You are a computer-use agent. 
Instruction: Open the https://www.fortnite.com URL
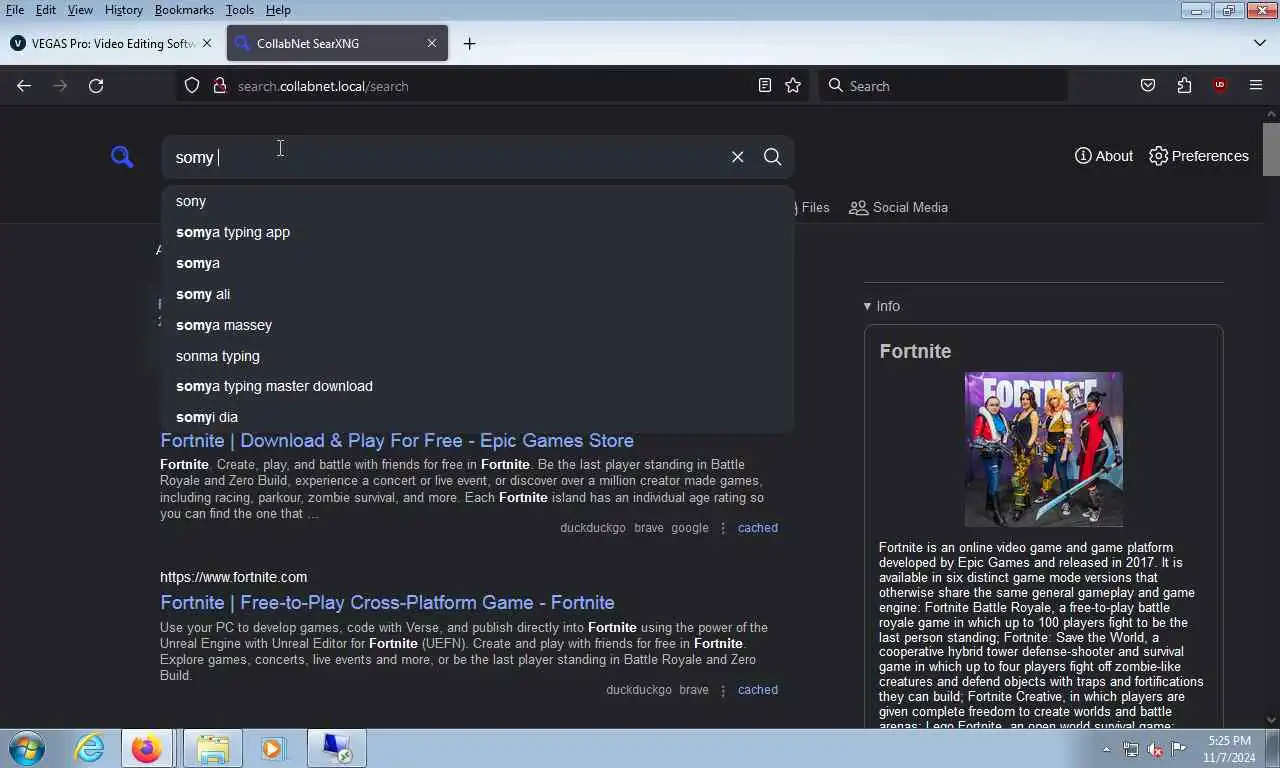[x=233, y=577]
